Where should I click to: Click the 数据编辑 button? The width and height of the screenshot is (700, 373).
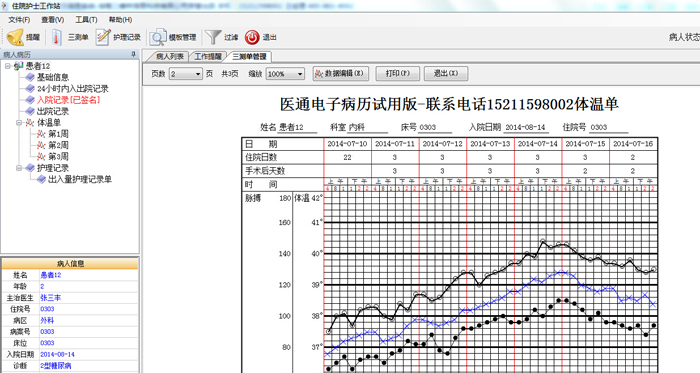[341, 74]
